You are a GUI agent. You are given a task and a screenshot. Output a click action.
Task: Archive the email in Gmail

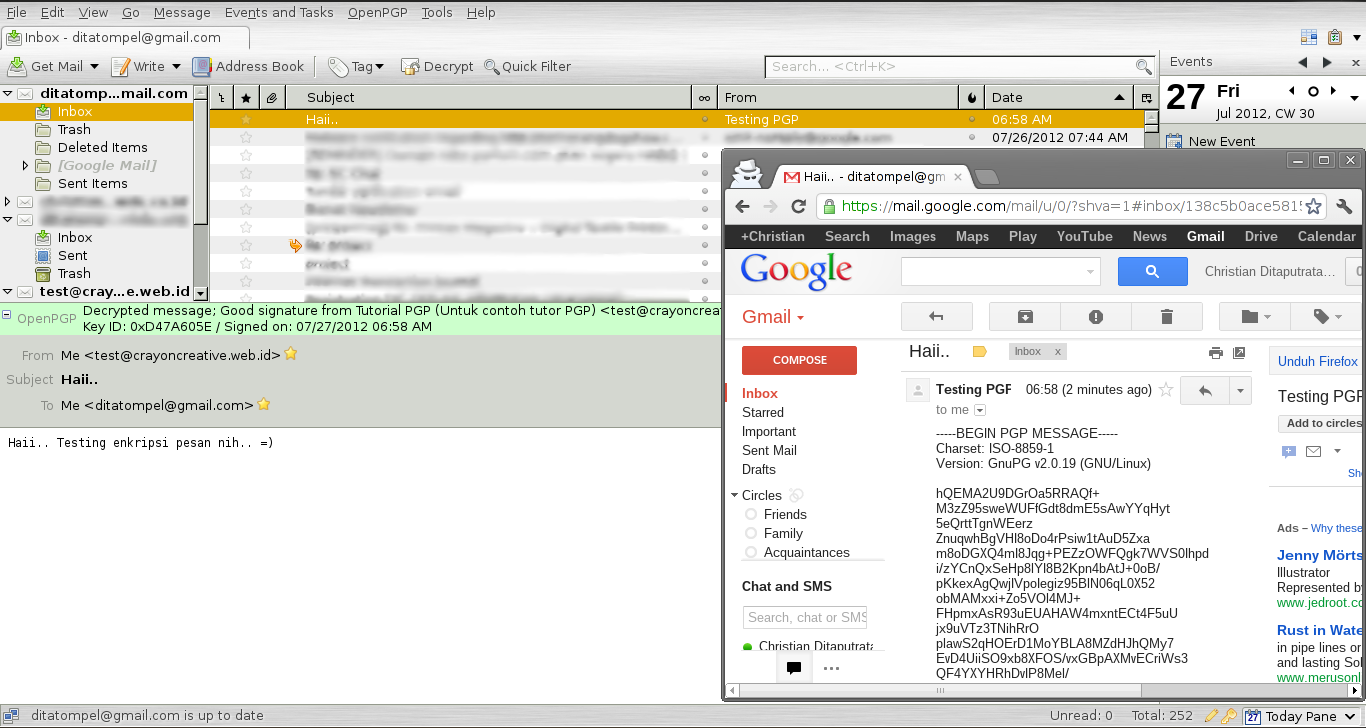click(1025, 317)
